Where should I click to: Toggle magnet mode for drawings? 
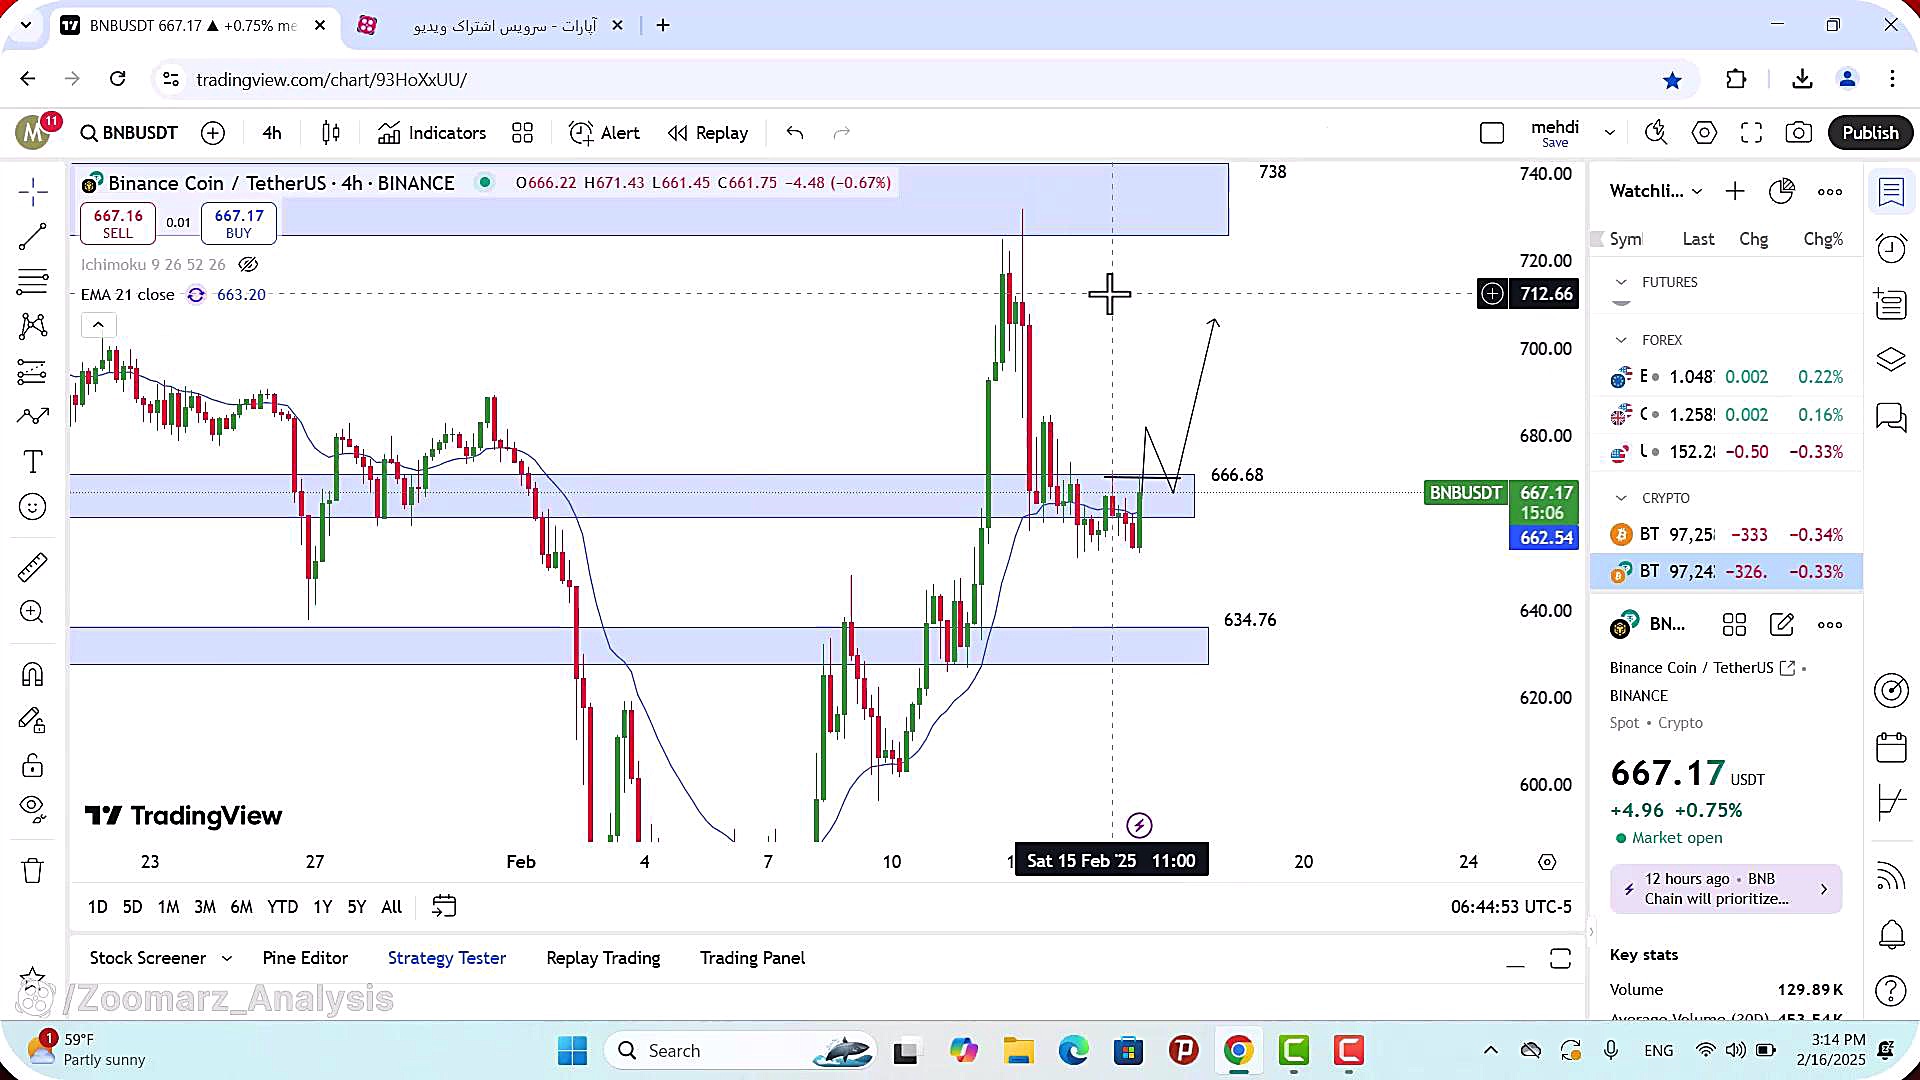coord(32,675)
